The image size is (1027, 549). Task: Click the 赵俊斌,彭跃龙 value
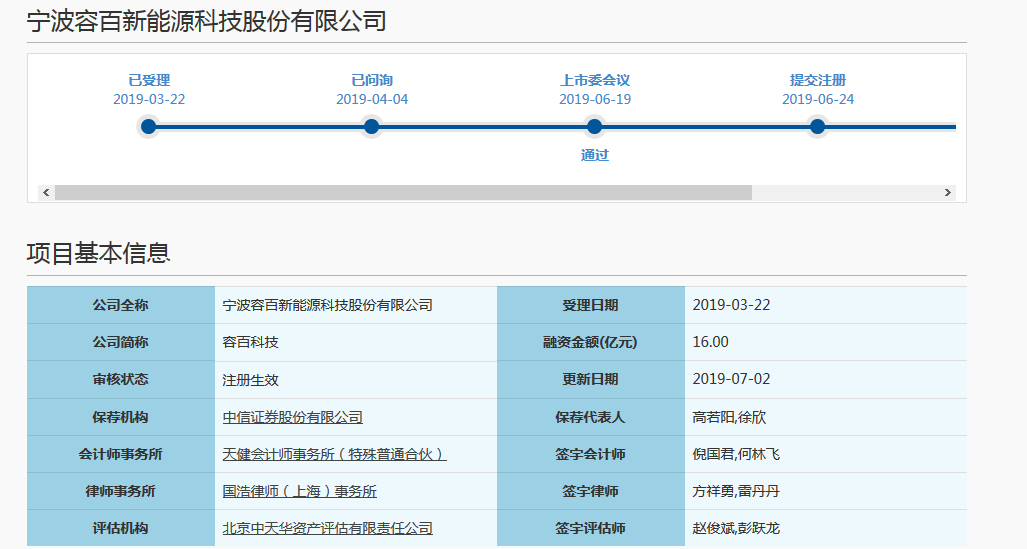pos(736,528)
